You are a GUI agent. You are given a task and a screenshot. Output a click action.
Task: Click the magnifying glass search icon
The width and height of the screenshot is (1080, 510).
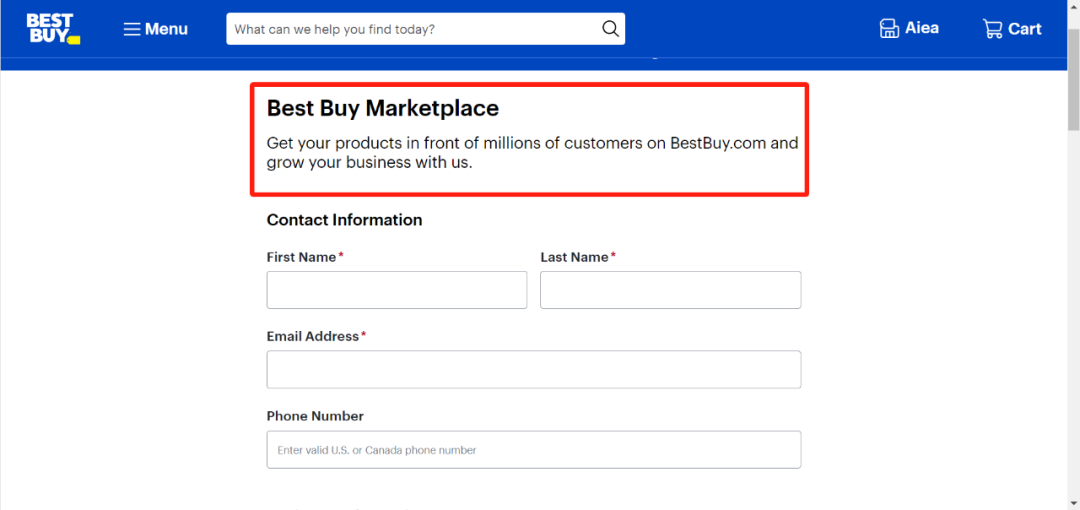click(610, 29)
